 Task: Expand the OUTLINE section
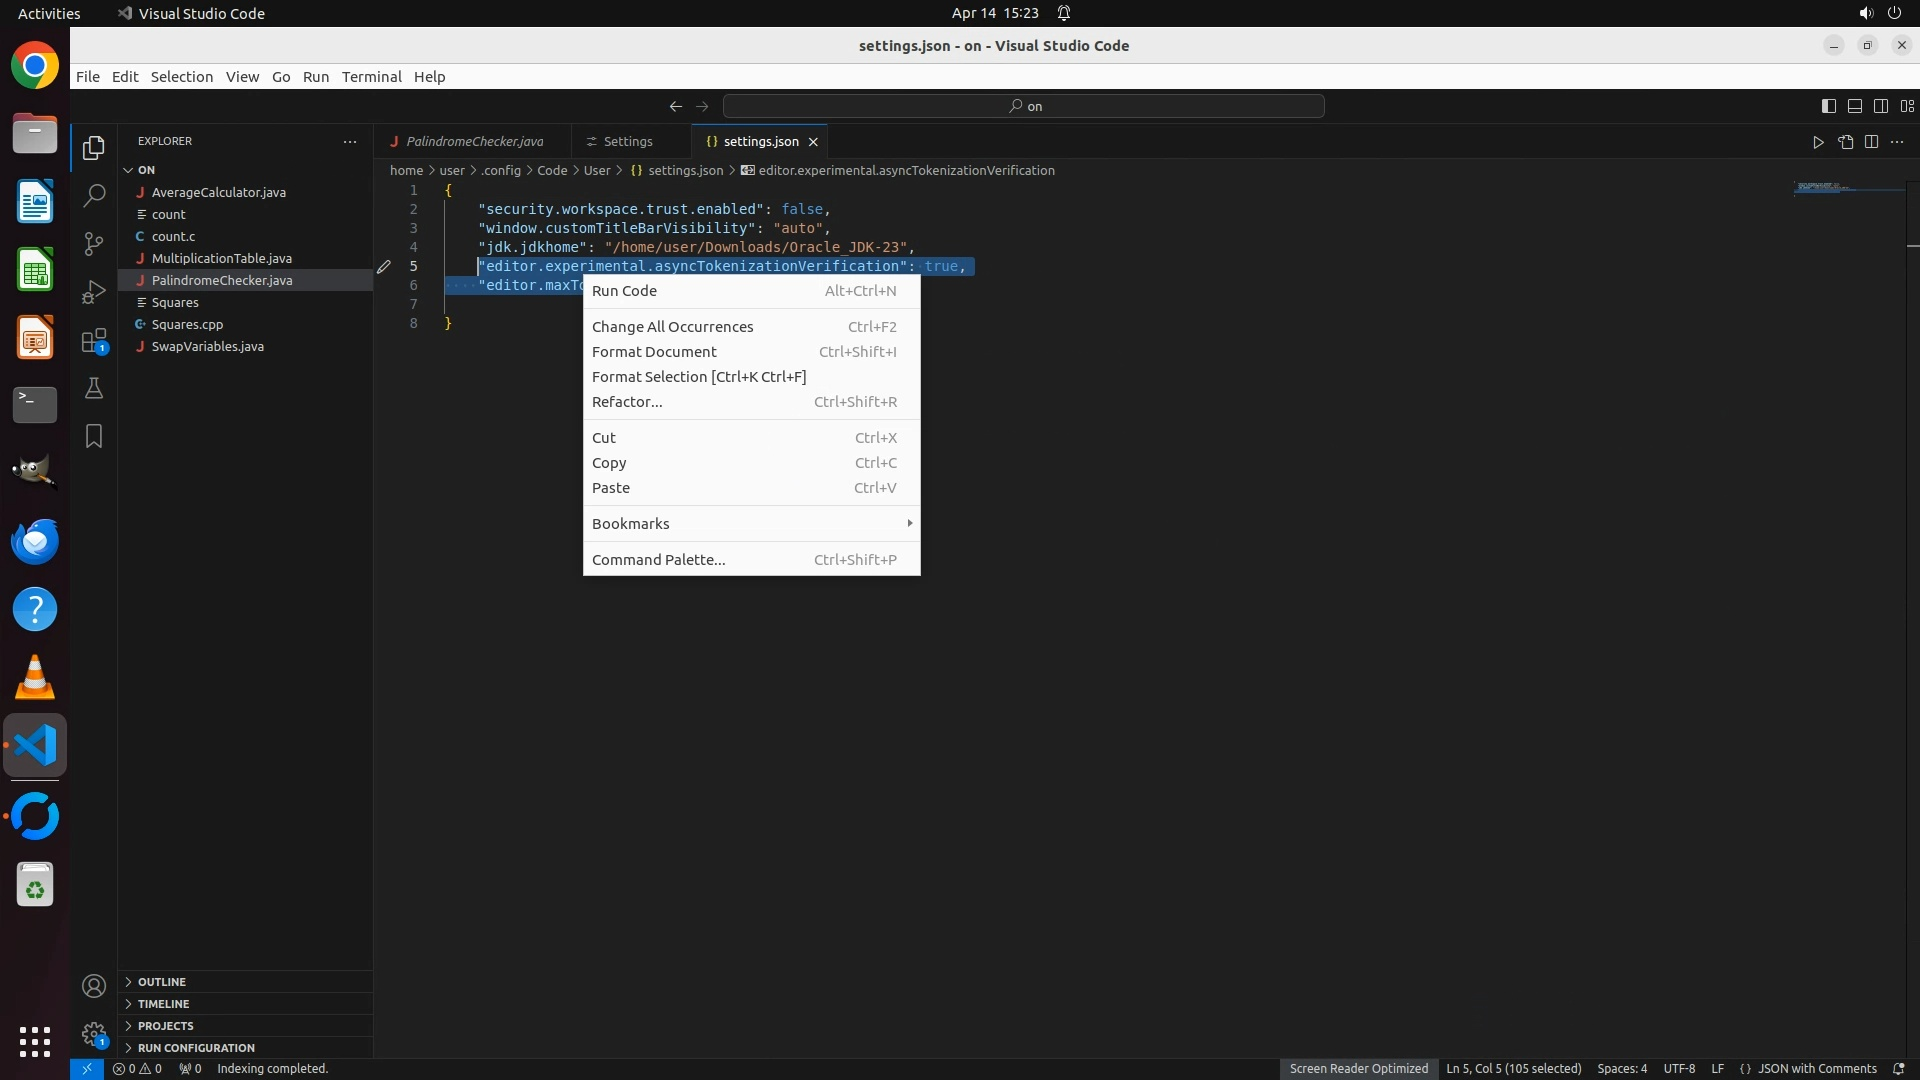pos(162,982)
